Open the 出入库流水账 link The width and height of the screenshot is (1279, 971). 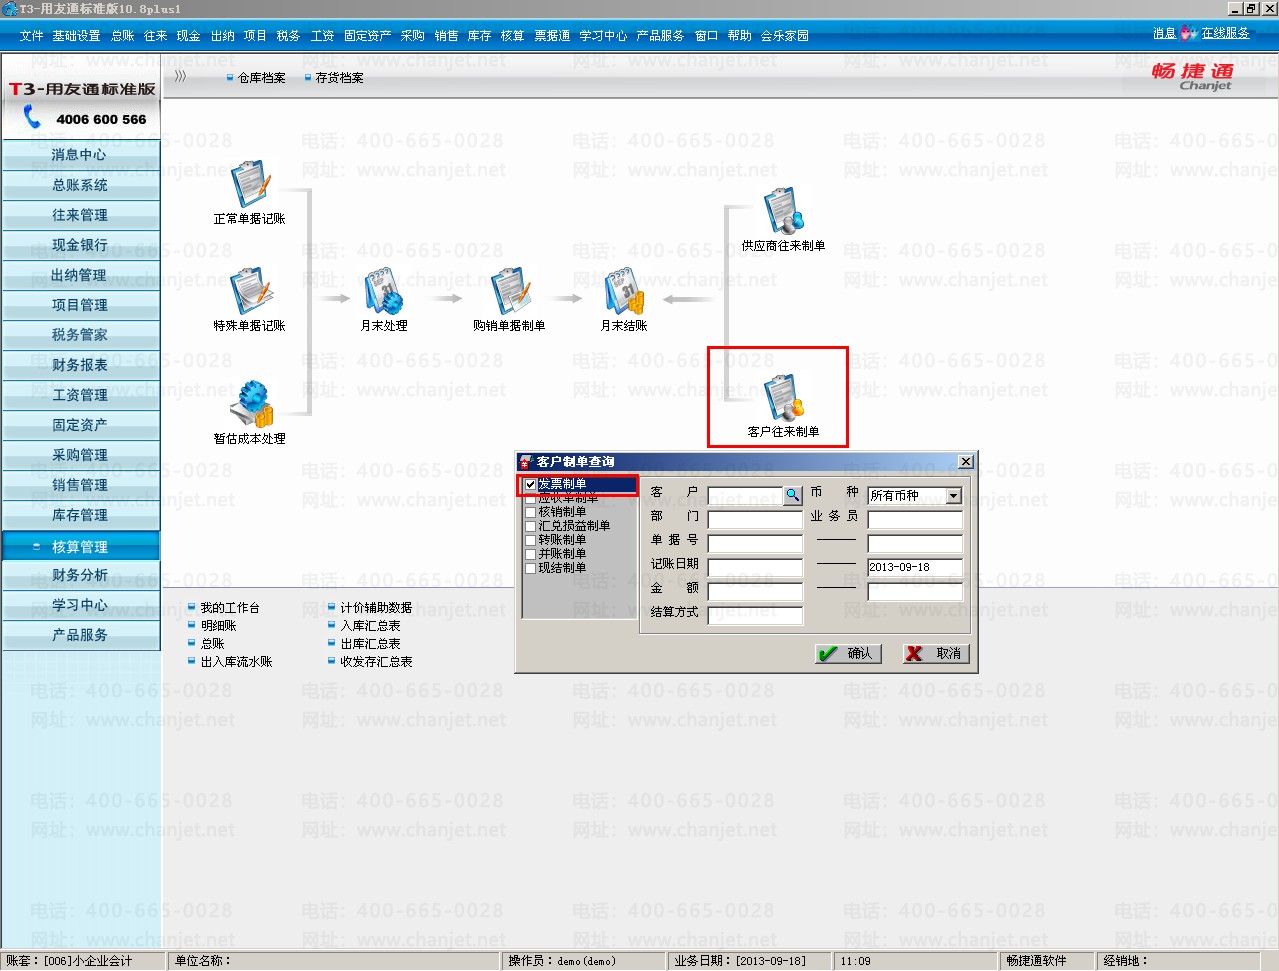pos(236,662)
